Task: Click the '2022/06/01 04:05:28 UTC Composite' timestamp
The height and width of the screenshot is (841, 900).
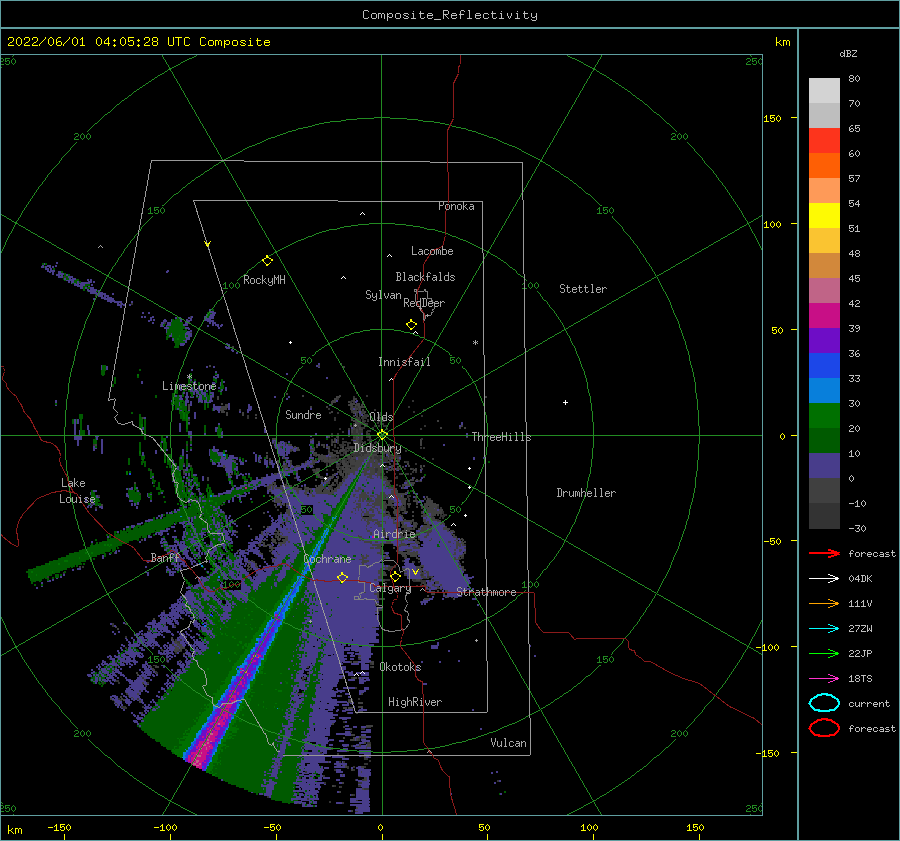Action: pos(138,42)
